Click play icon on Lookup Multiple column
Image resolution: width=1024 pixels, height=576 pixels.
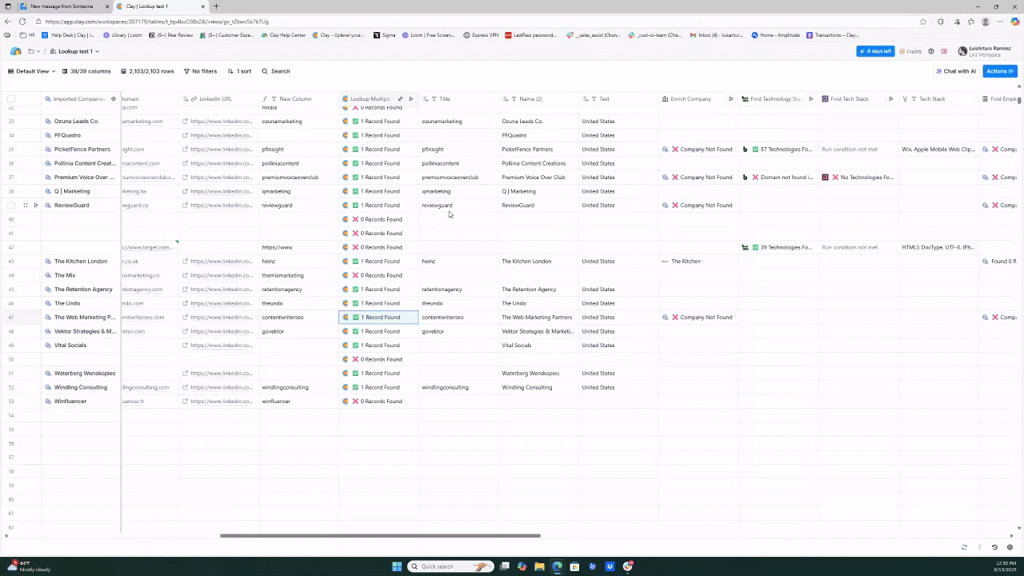pos(411,99)
